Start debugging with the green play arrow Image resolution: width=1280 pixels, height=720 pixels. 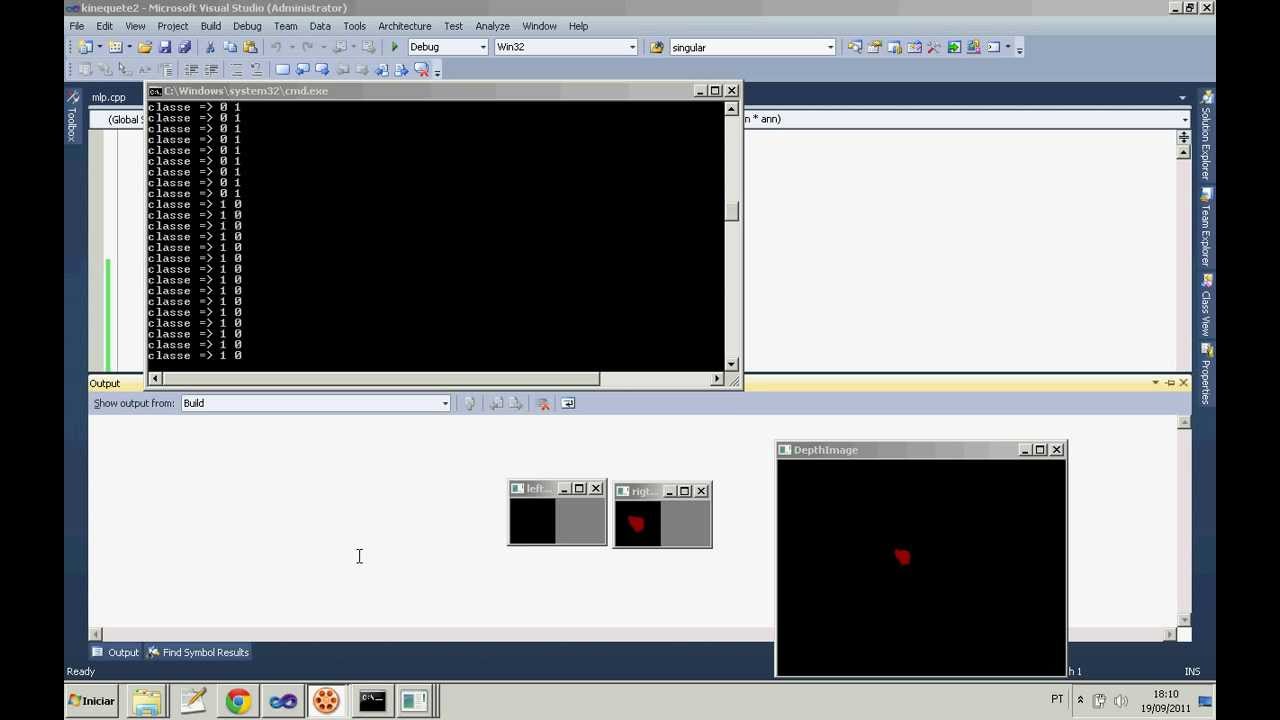[394, 47]
